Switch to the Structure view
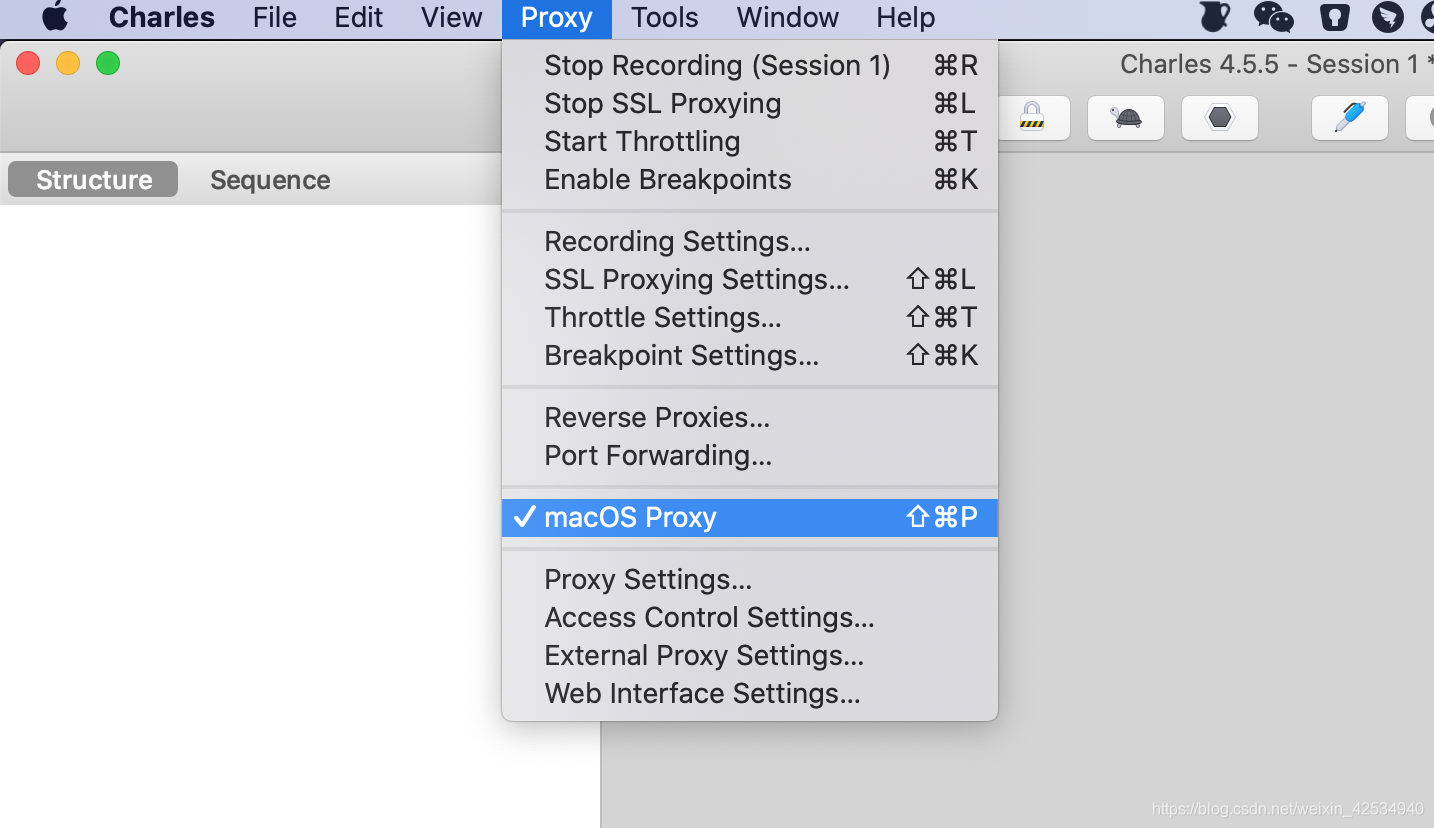The width and height of the screenshot is (1434, 828). pyautogui.click(x=94, y=180)
